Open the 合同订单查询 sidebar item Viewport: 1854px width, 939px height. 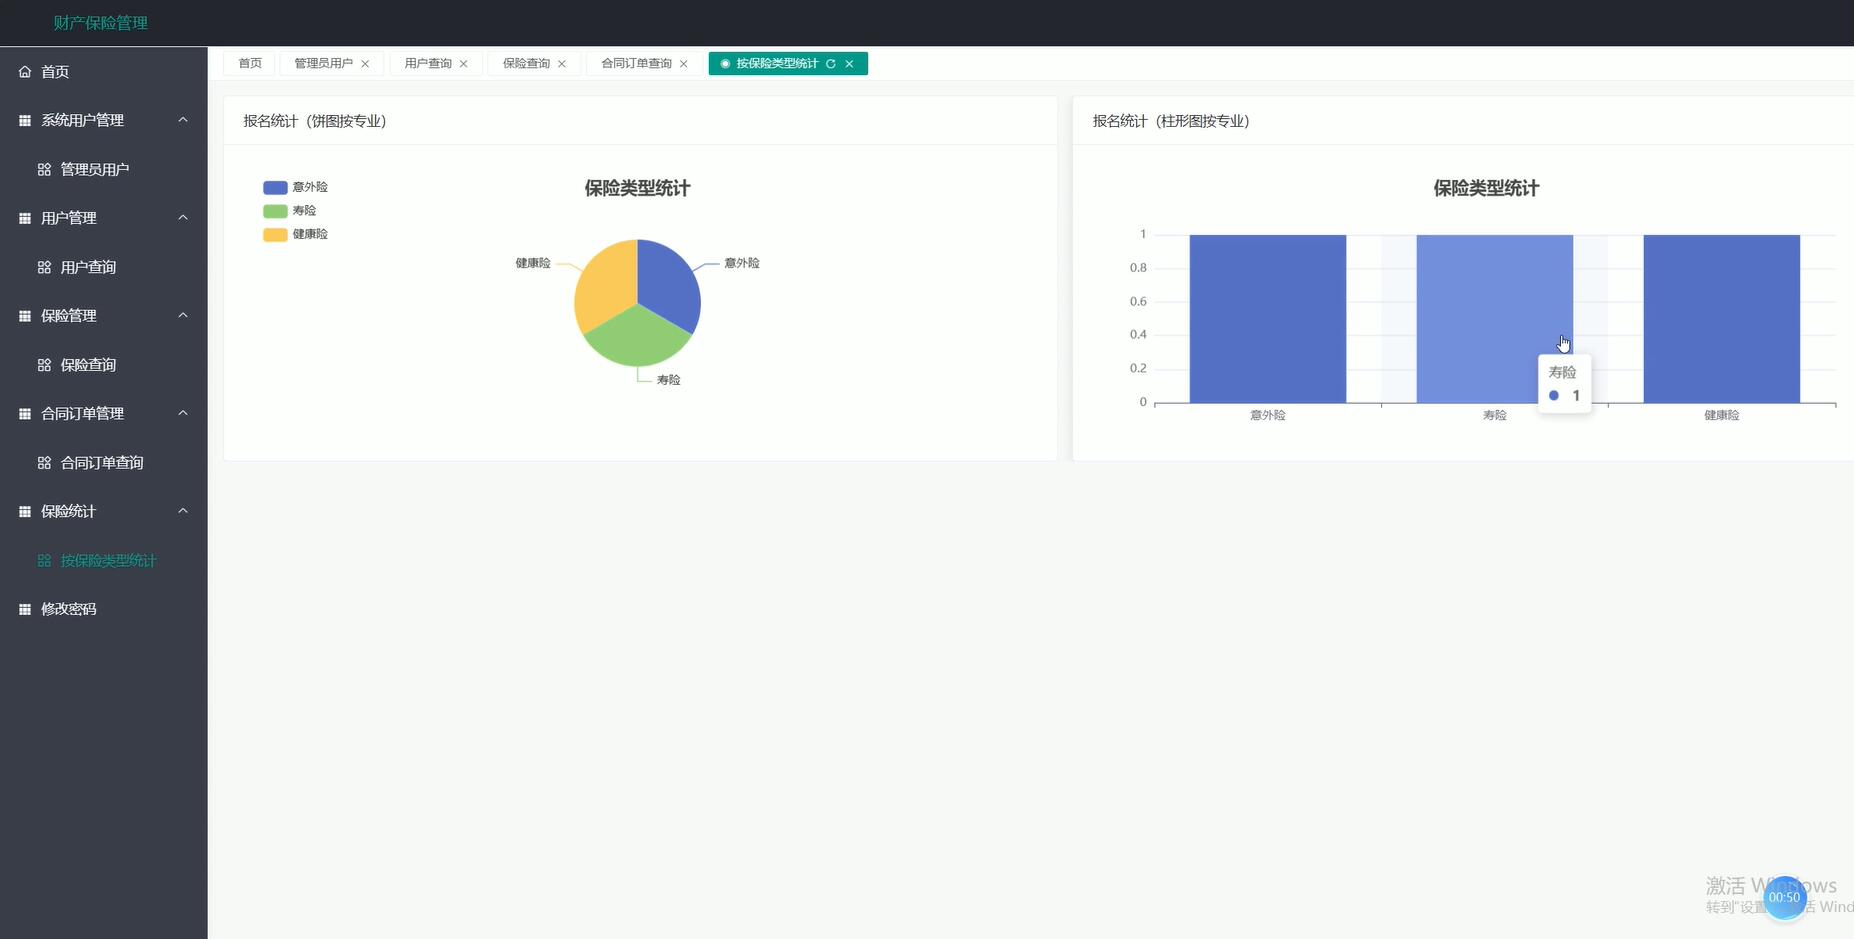tap(101, 463)
